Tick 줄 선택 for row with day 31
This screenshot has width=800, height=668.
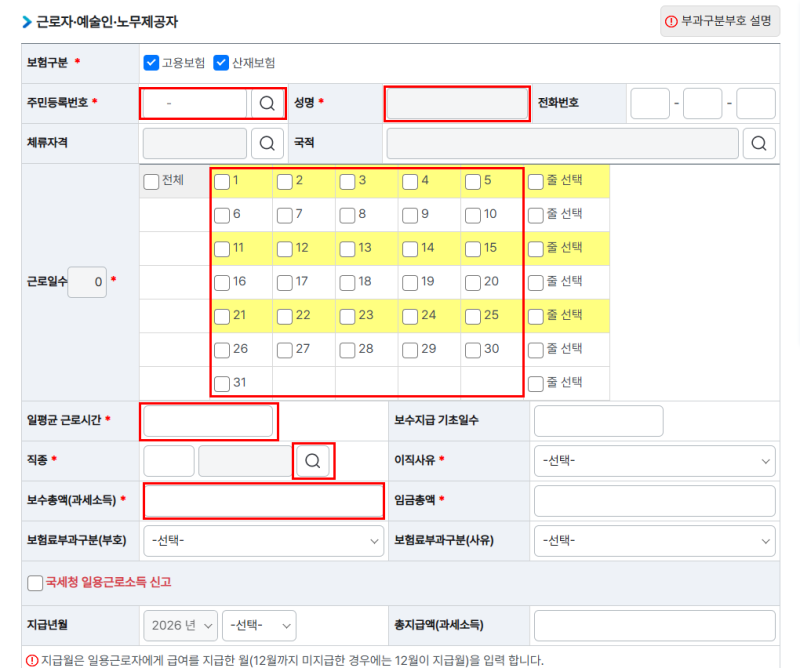536,384
